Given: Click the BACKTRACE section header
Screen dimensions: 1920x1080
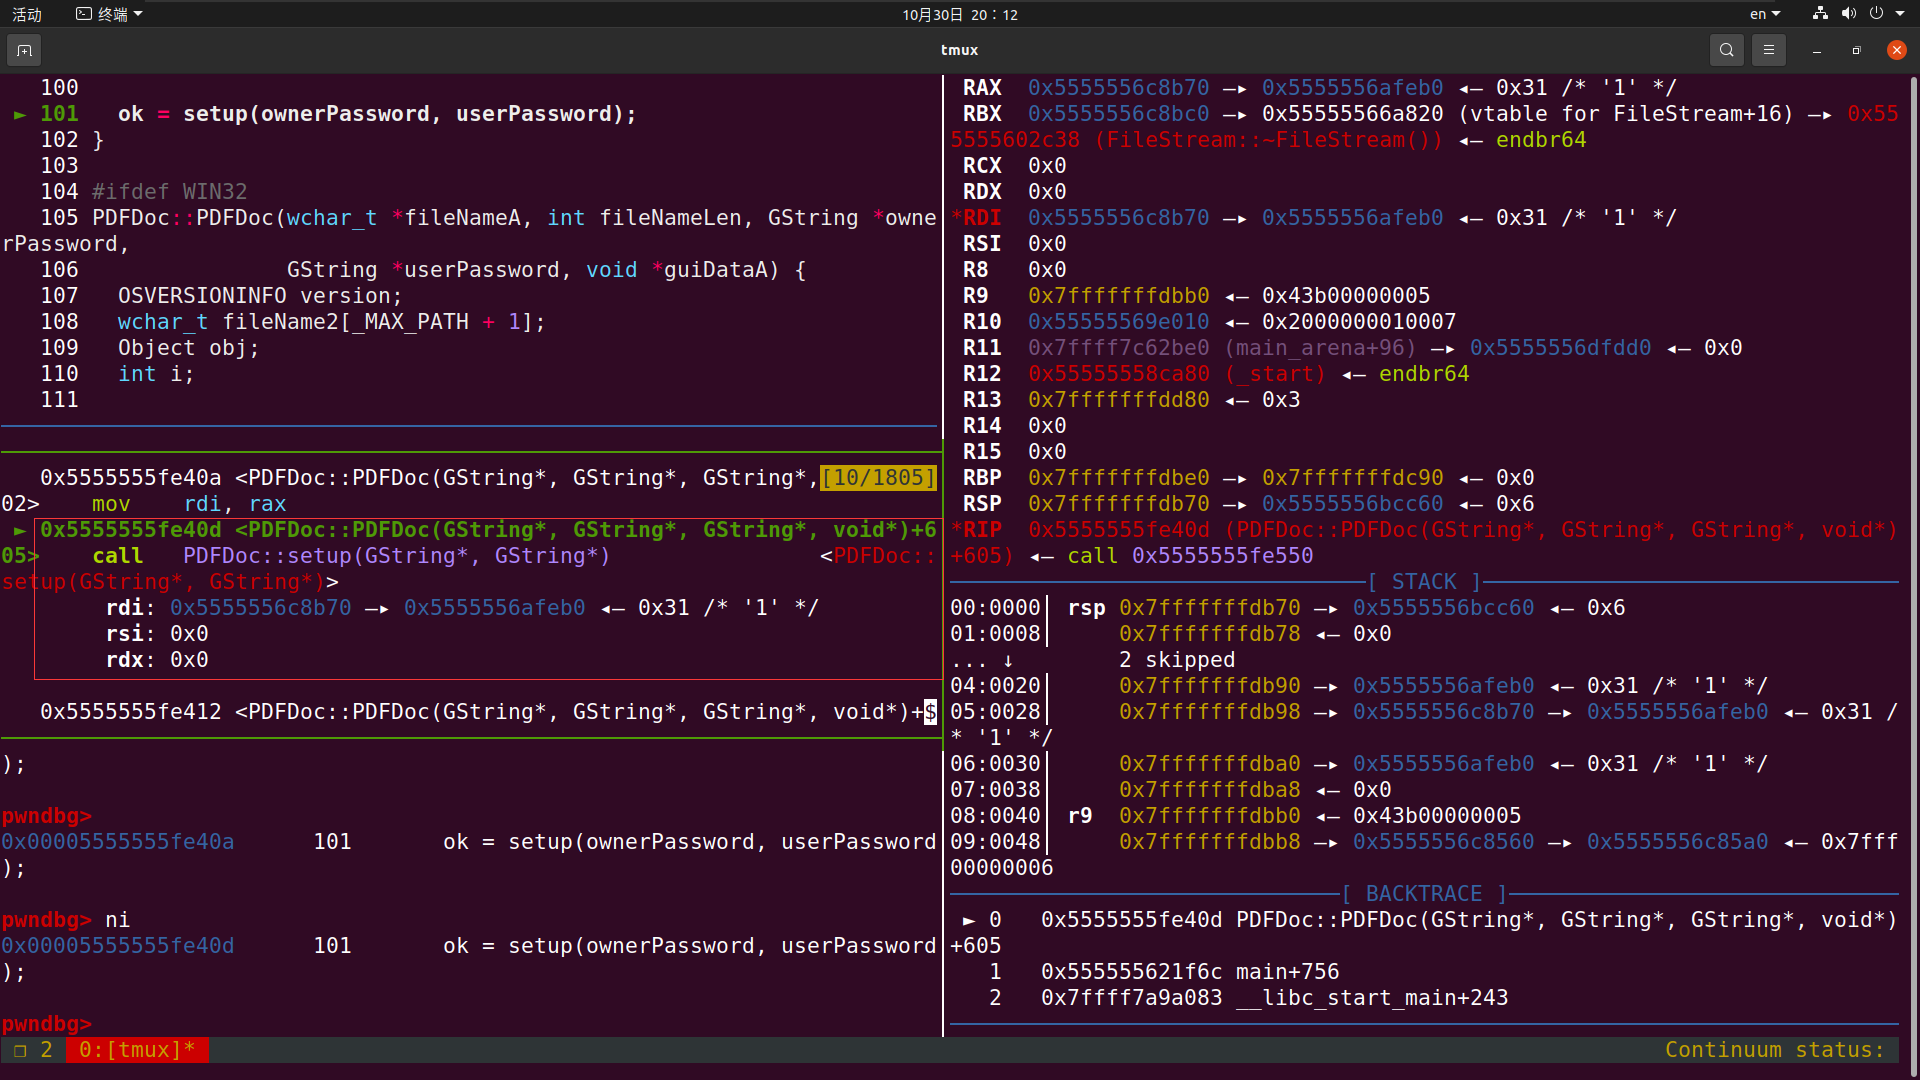Looking at the screenshot, I should 1424,894.
